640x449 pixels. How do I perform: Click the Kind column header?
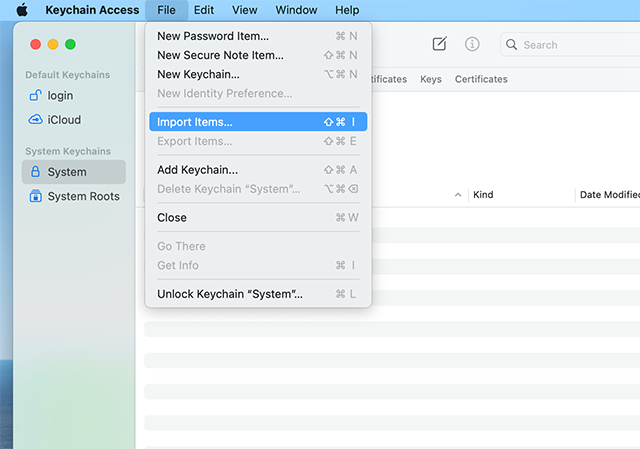483,195
